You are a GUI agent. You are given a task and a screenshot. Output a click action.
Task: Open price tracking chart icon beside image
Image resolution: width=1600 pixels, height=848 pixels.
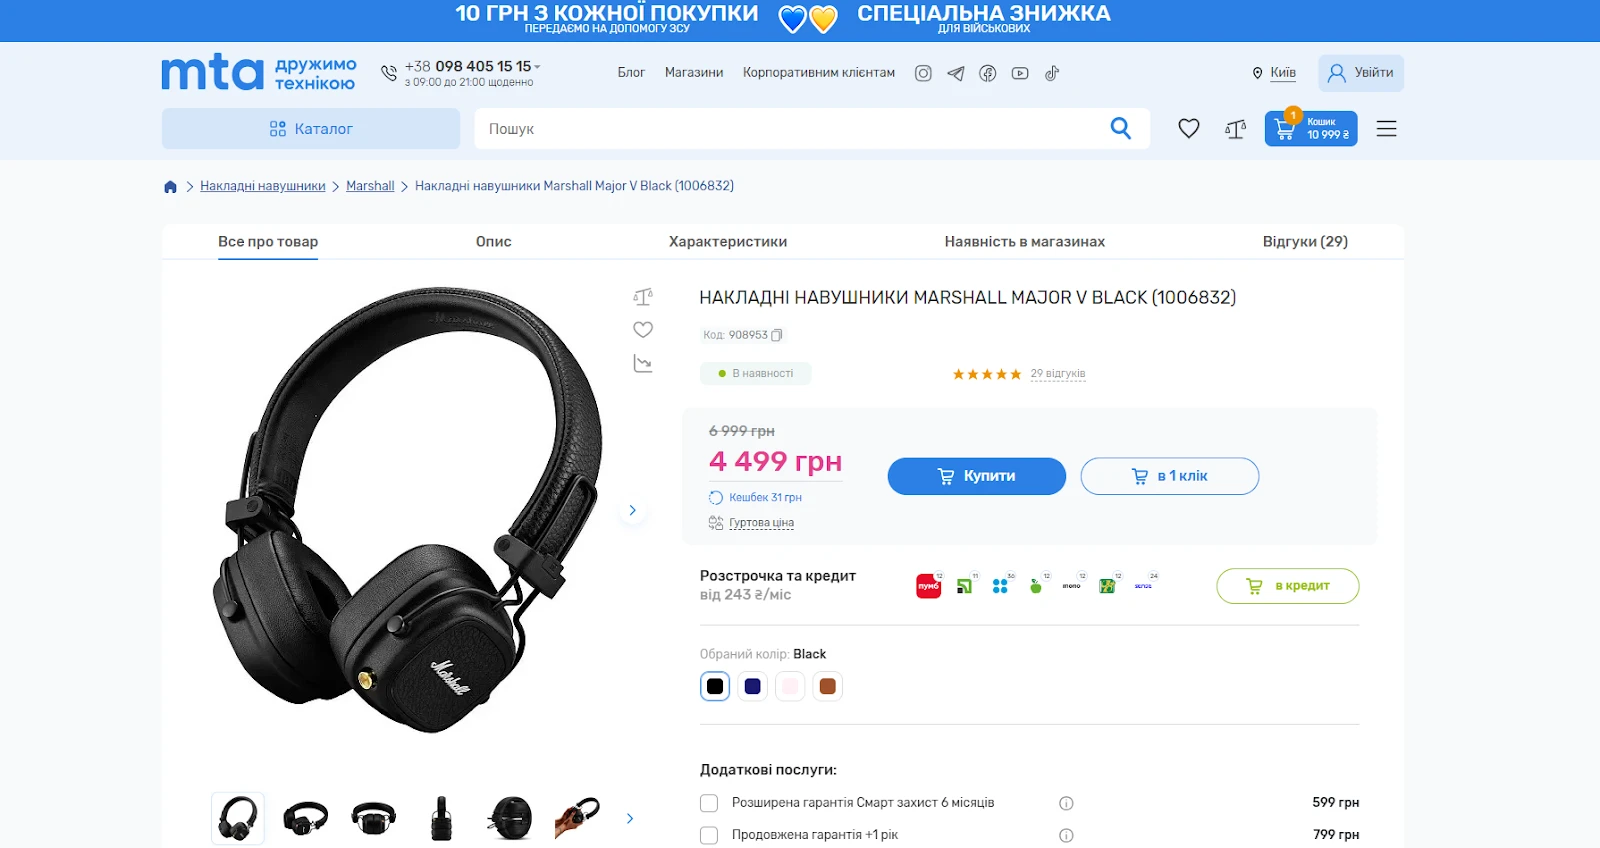643,363
